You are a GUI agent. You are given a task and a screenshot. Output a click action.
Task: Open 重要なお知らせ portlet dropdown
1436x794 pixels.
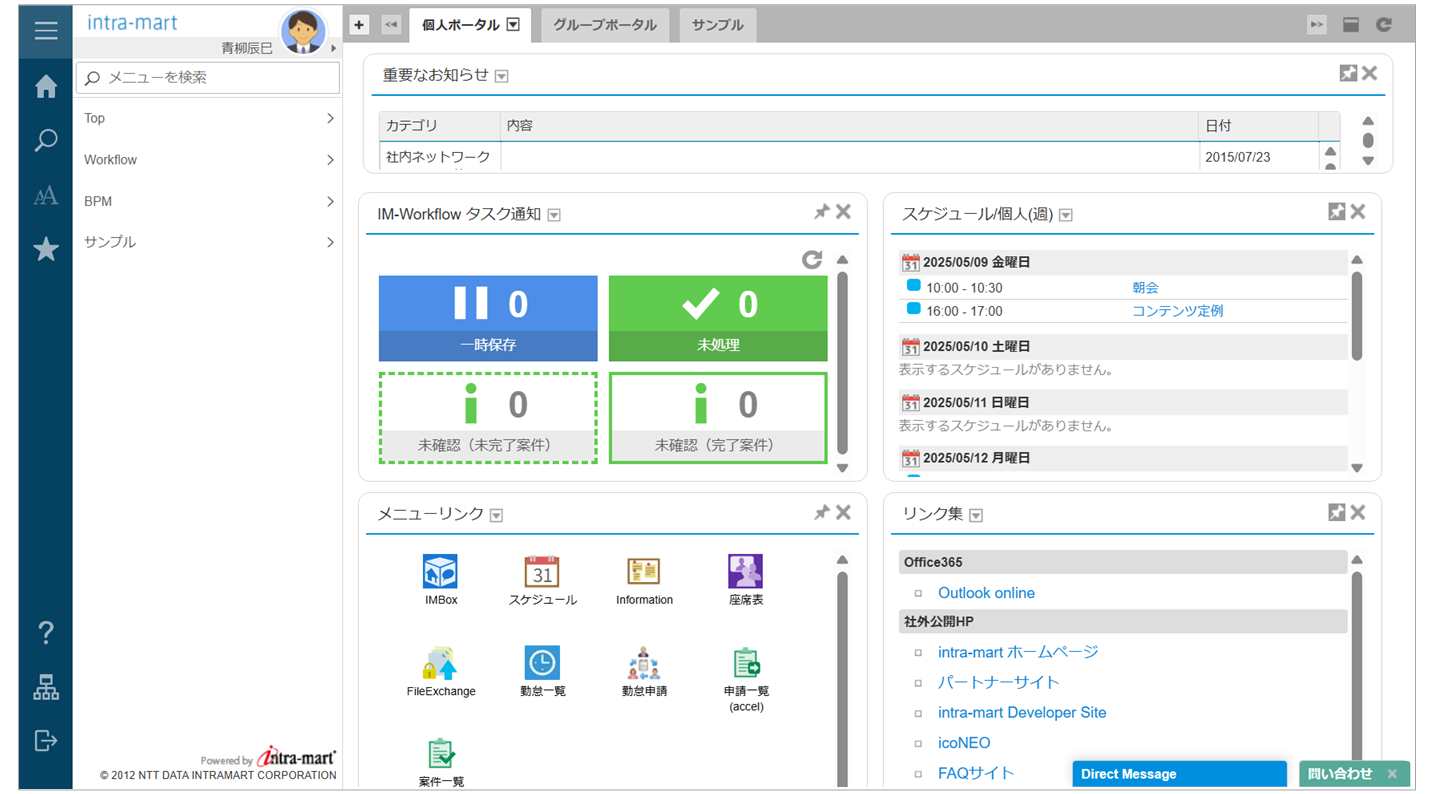(x=502, y=76)
